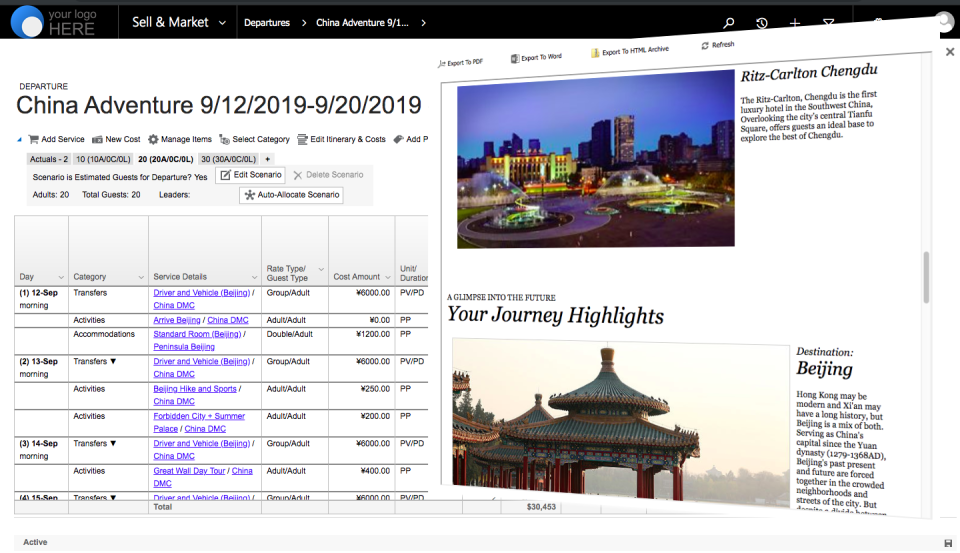Click the preview panel vertical scrollbar
The image size is (960, 553).
click(x=926, y=277)
